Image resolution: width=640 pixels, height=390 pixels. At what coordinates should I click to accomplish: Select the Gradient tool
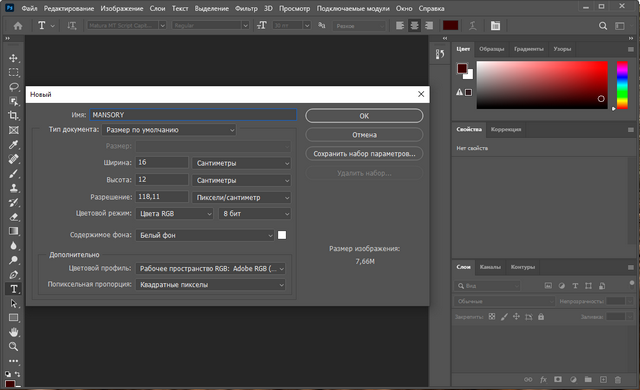(x=13, y=231)
